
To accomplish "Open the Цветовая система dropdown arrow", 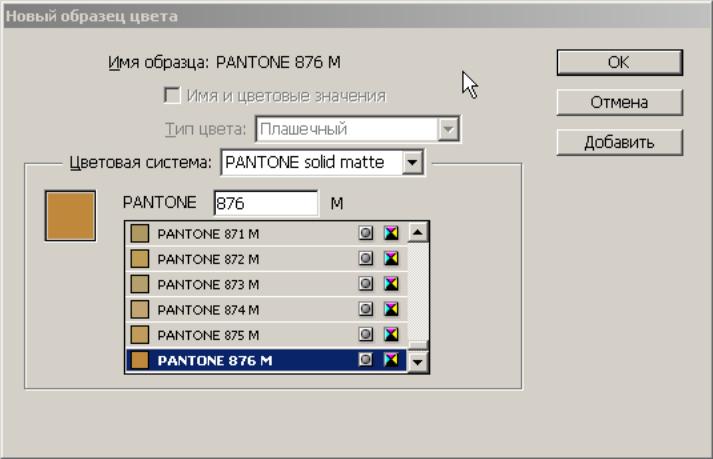I will (412, 162).
